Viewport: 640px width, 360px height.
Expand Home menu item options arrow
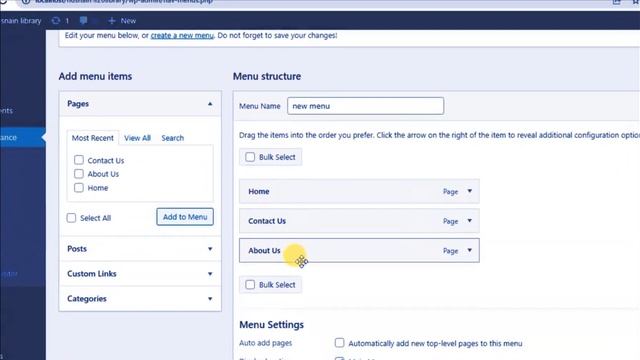click(x=470, y=191)
